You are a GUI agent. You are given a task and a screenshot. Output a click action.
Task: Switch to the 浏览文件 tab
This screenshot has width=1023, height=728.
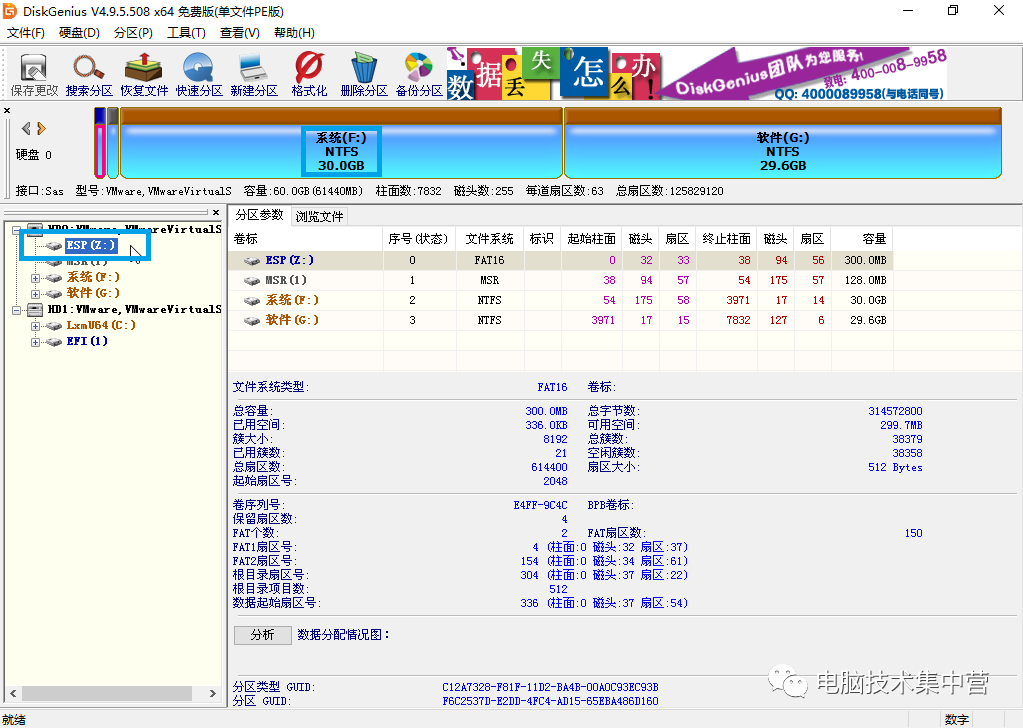pos(319,215)
